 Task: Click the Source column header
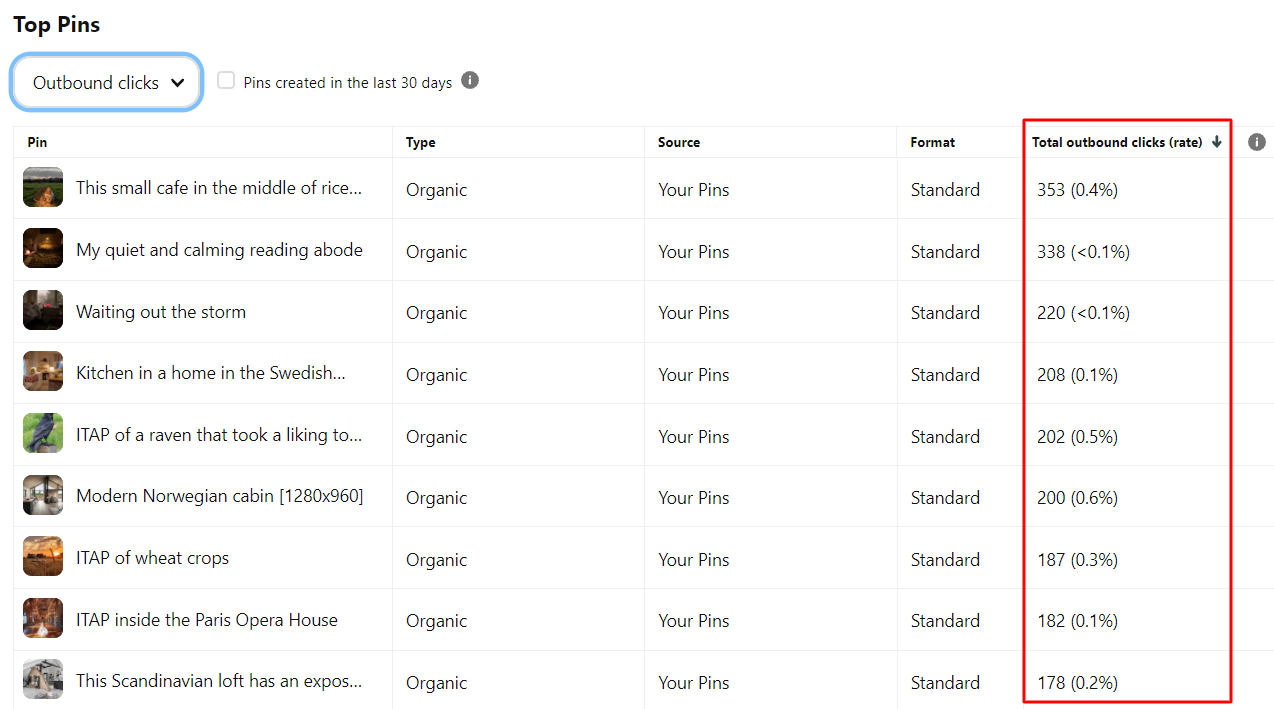point(678,142)
